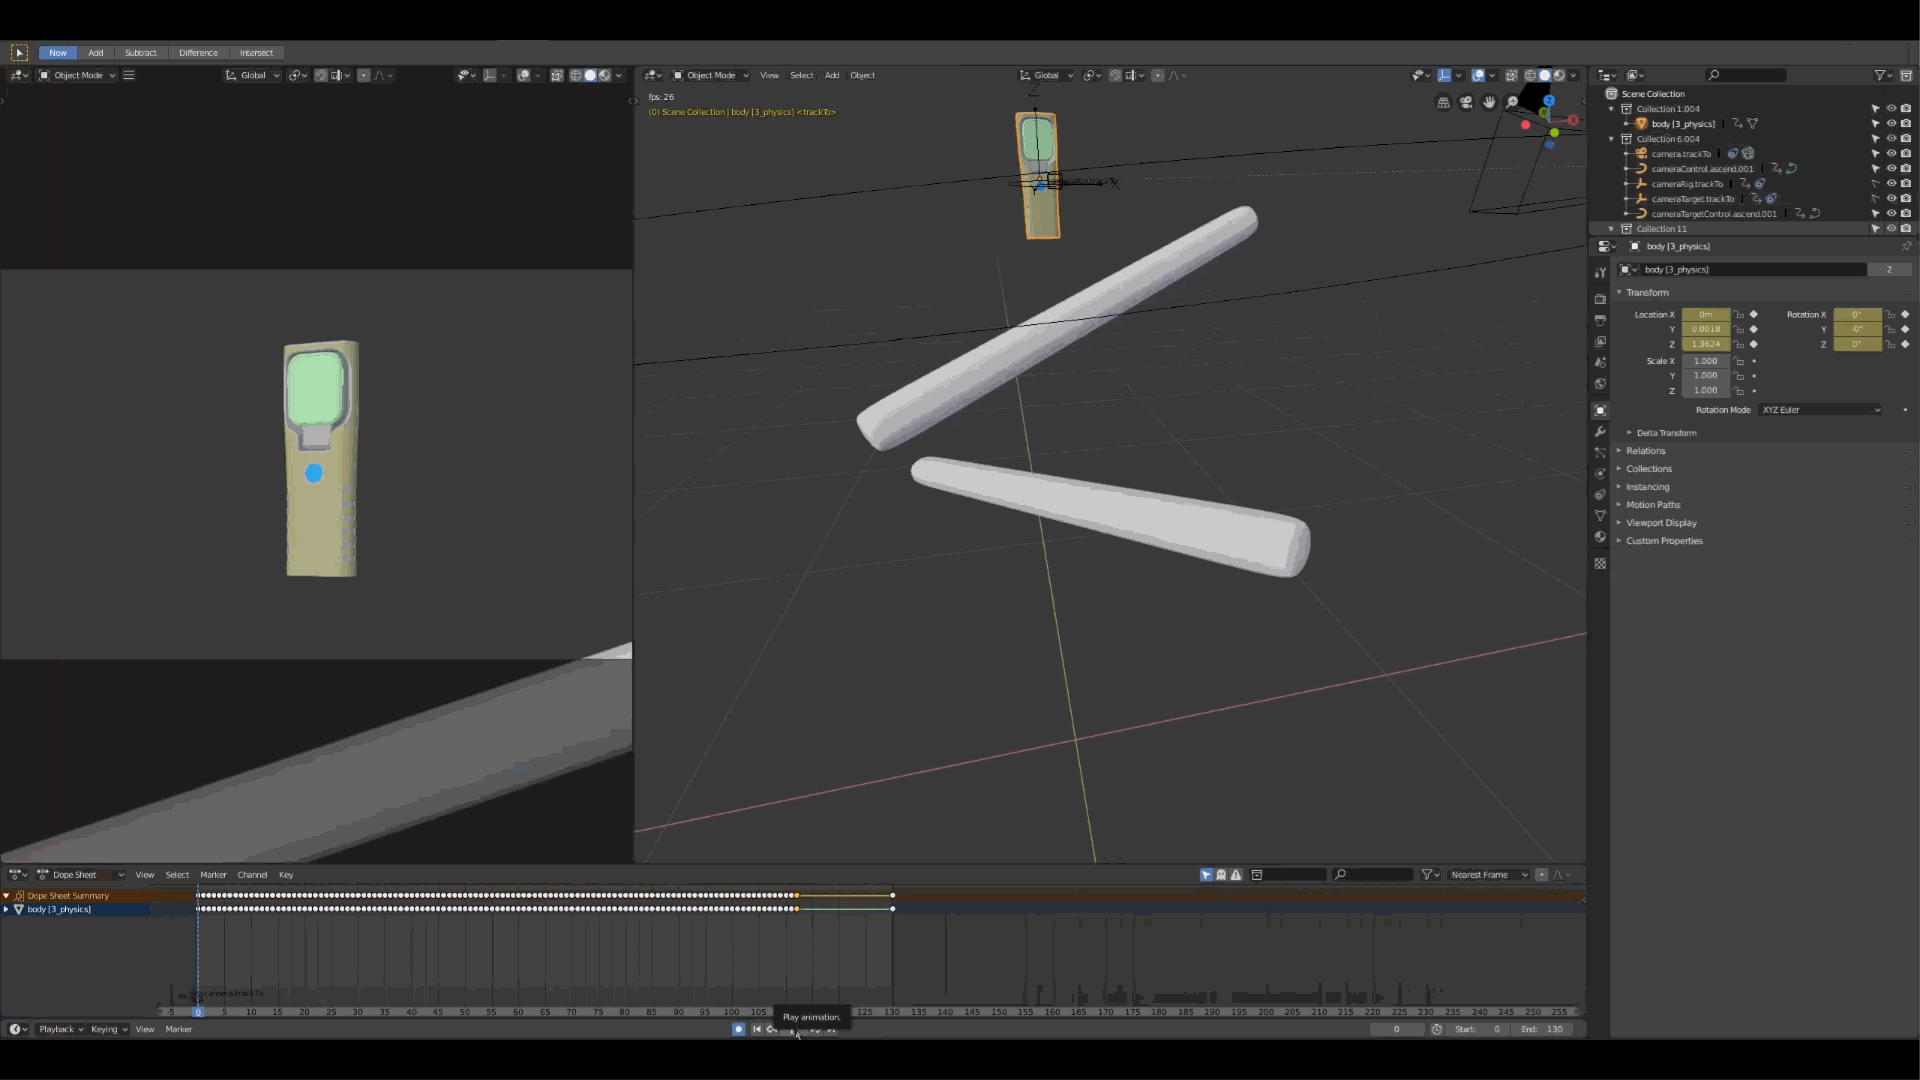Click the camera view icon in viewport
Viewport: 1920px width, 1080px height.
pyautogui.click(x=1466, y=102)
